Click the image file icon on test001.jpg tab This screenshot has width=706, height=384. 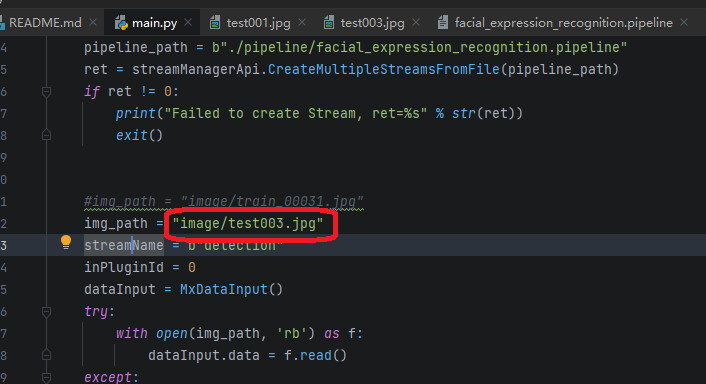click(x=215, y=23)
